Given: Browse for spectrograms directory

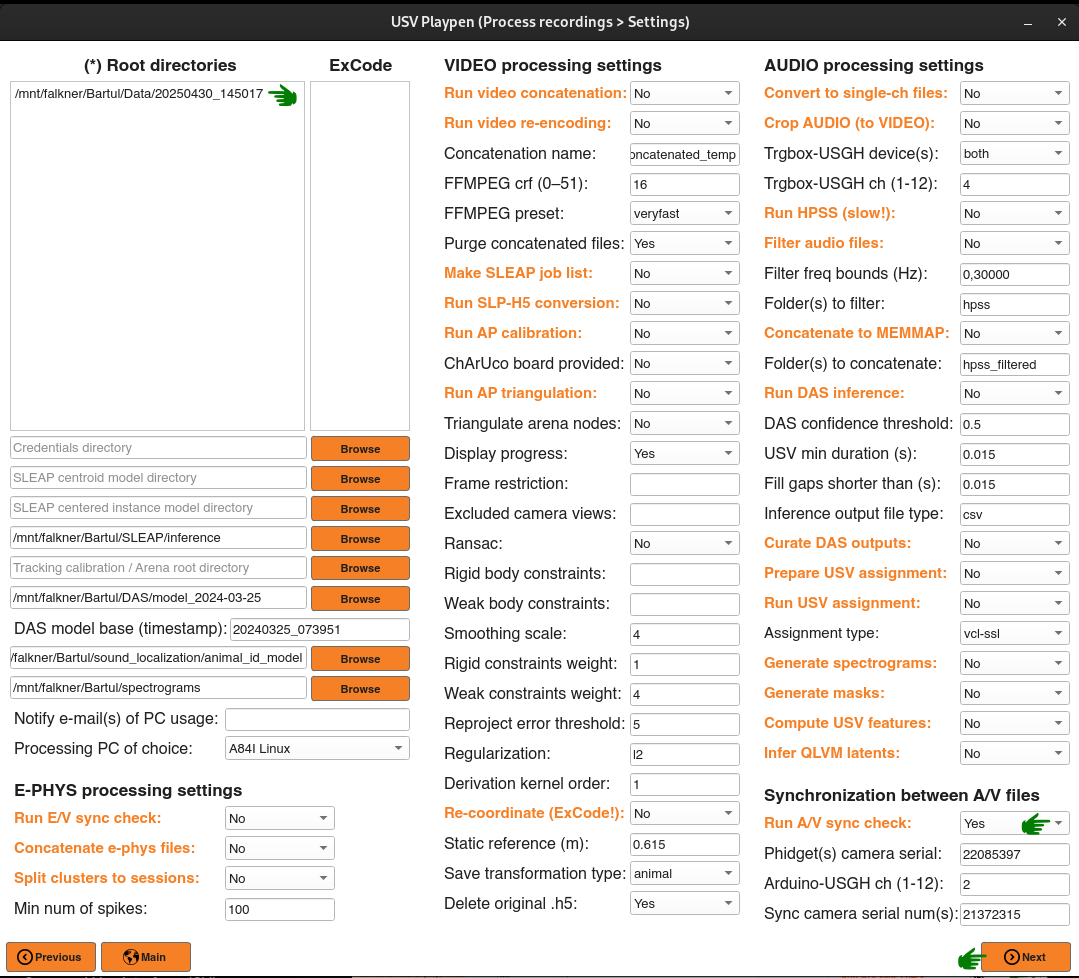Looking at the screenshot, I should (360, 689).
